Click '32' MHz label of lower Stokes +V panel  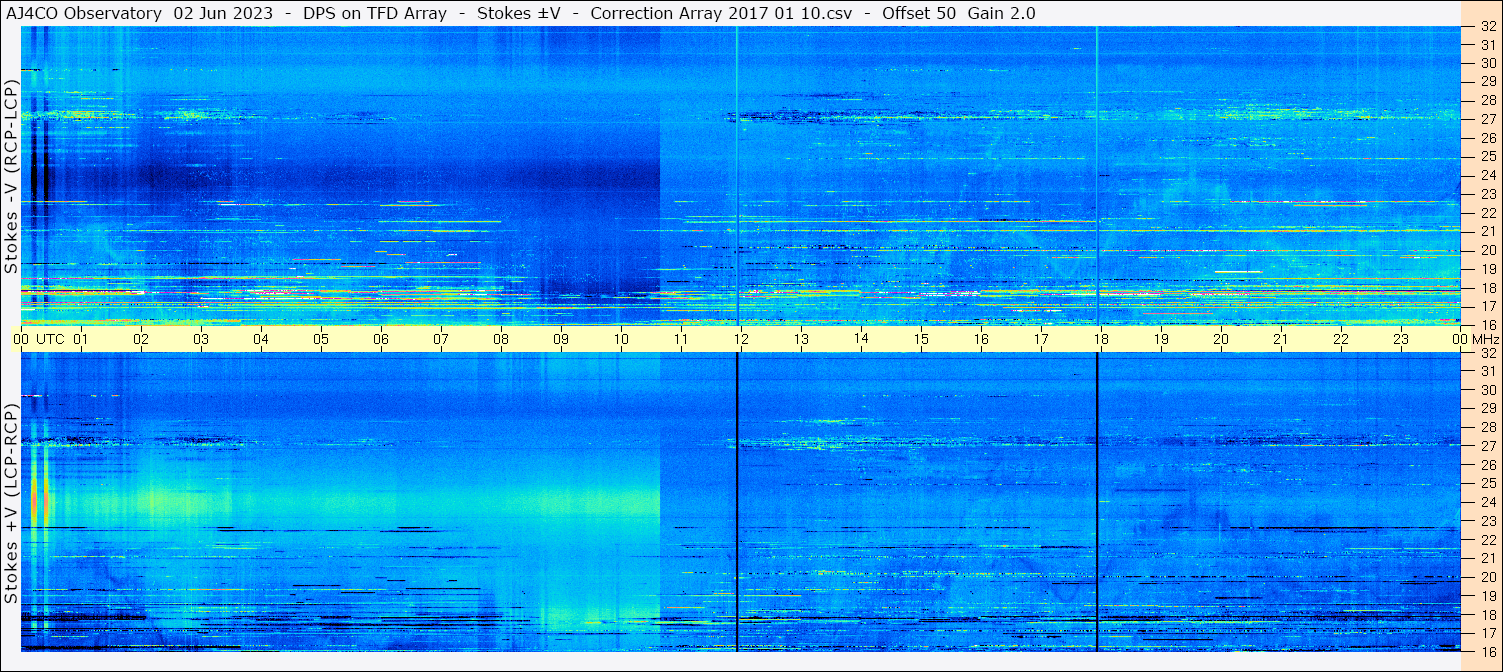(x=1488, y=353)
